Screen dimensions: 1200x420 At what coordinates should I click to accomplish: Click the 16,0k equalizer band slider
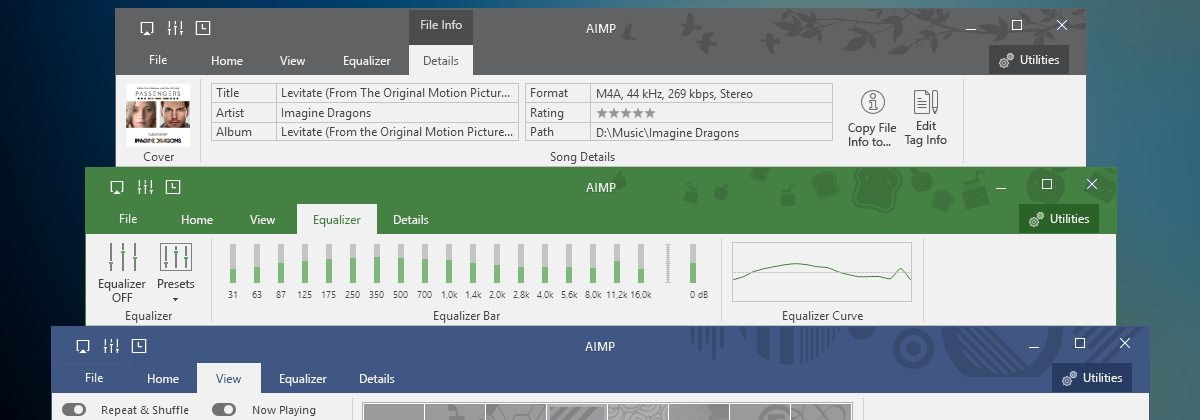(x=641, y=263)
